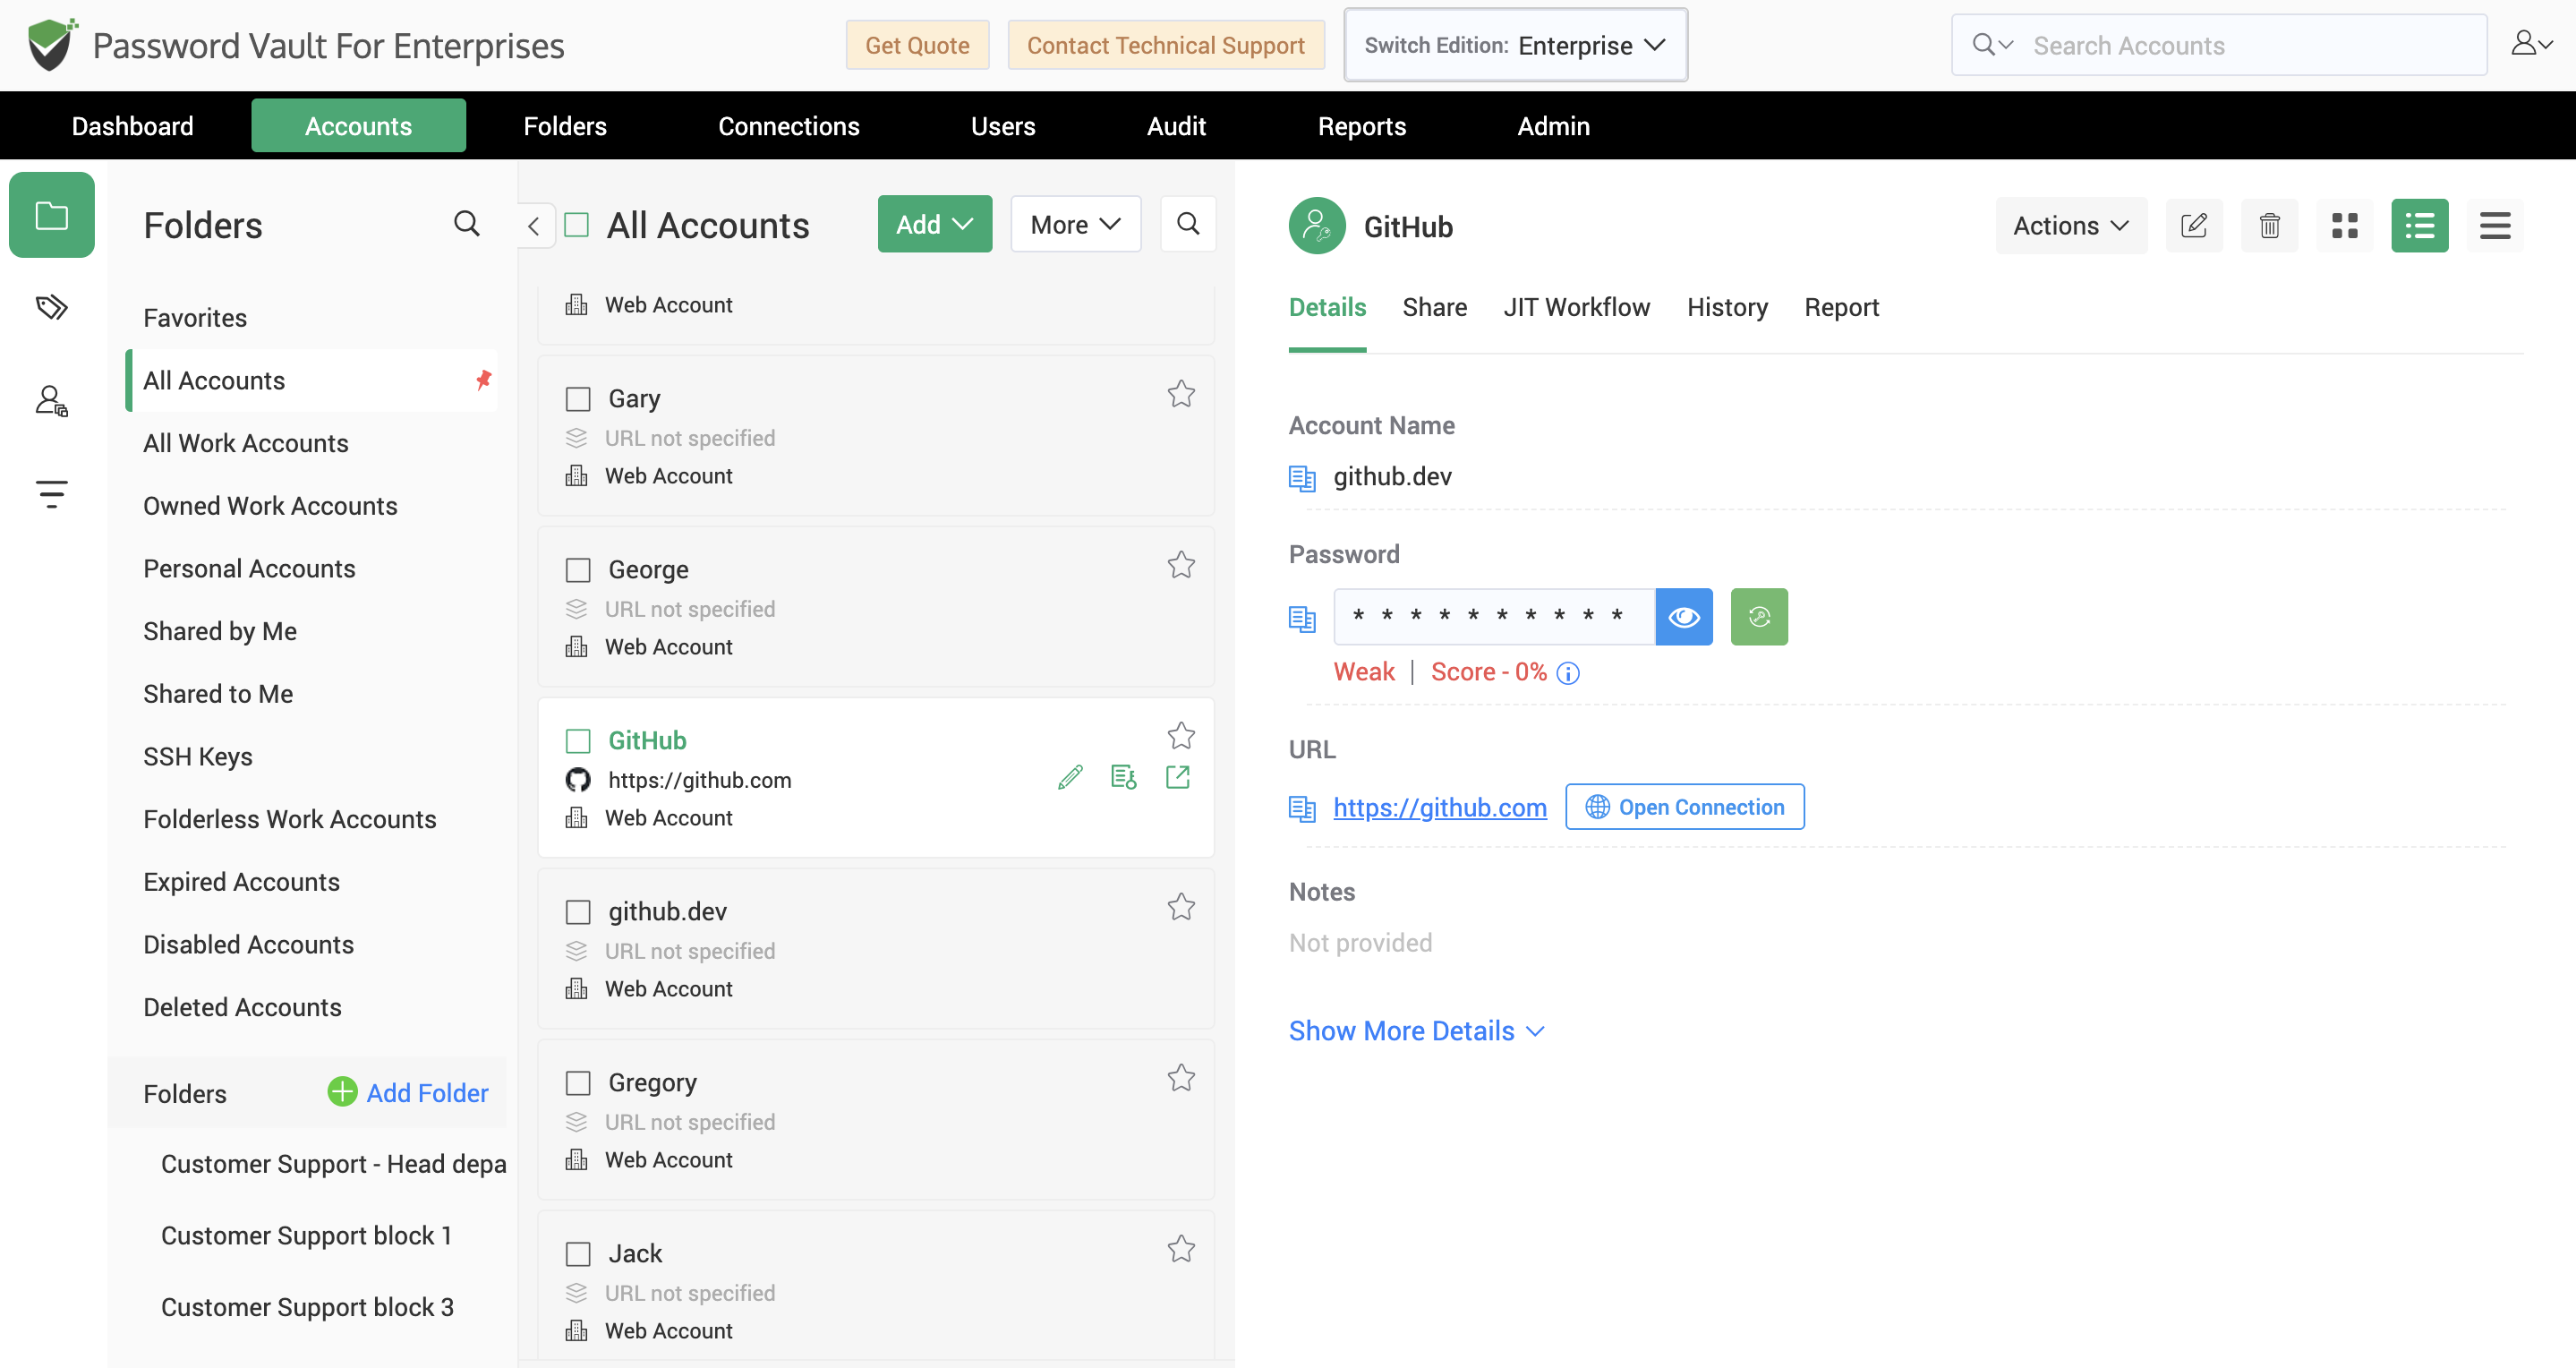Tick the Gary account checkbox
Viewport: 2576px width, 1368px height.
578,399
